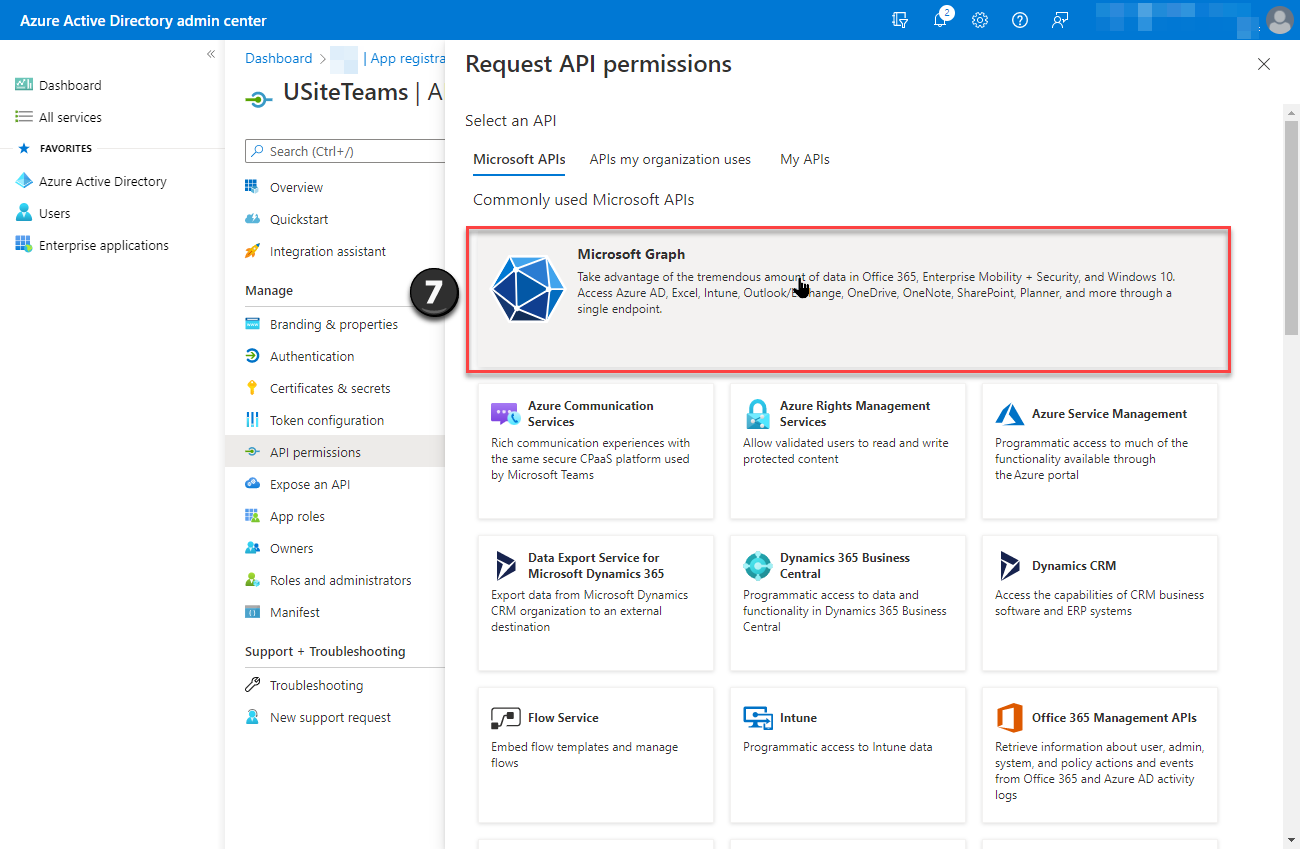Choose the Office 365 Management APIs card
This screenshot has height=849, width=1300.
[1100, 755]
